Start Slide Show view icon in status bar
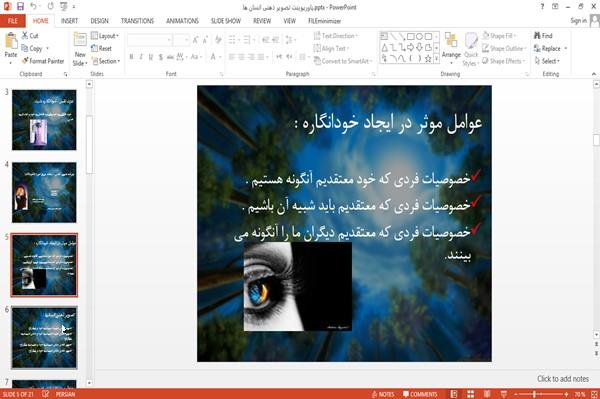 [504, 394]
